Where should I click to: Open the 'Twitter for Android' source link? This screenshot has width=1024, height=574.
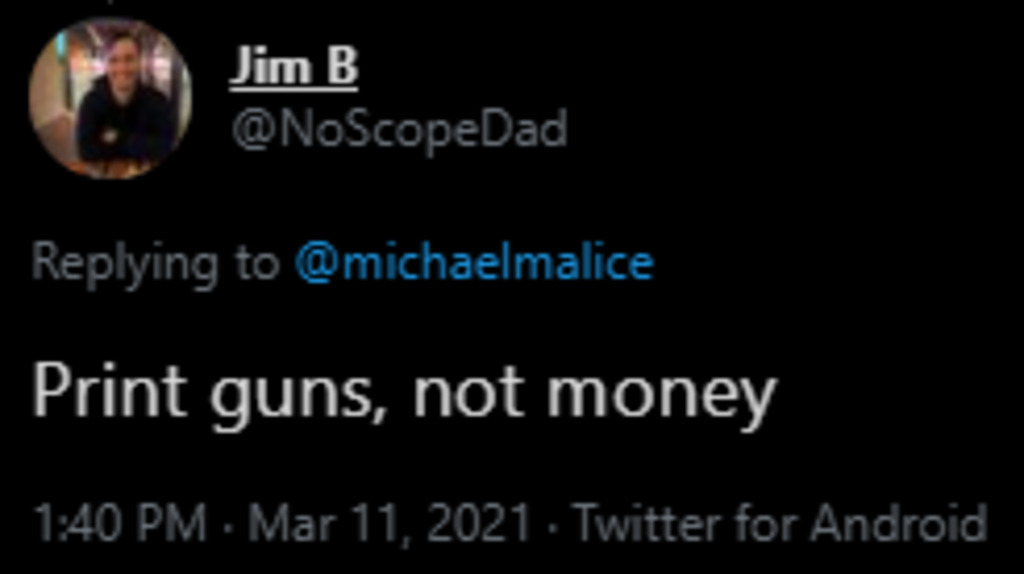coord(780,523)
